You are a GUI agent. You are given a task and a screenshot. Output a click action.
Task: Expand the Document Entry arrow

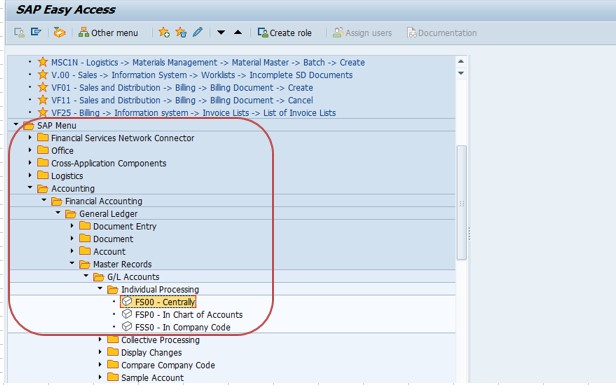(72, 226)
